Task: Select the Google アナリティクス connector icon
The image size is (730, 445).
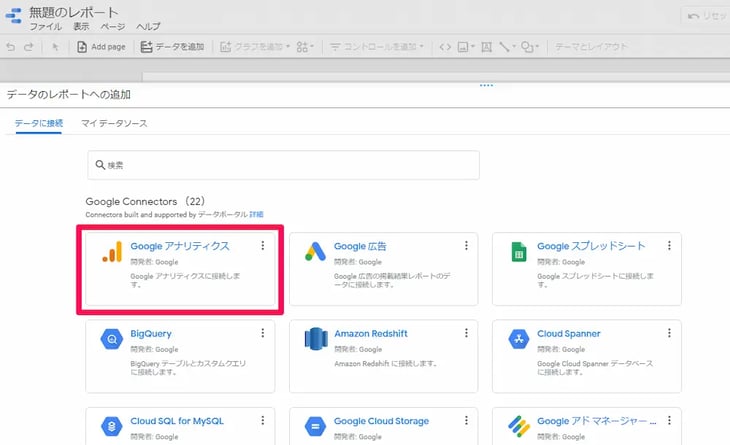Action: pyautogui.click(x=112, y=253)
